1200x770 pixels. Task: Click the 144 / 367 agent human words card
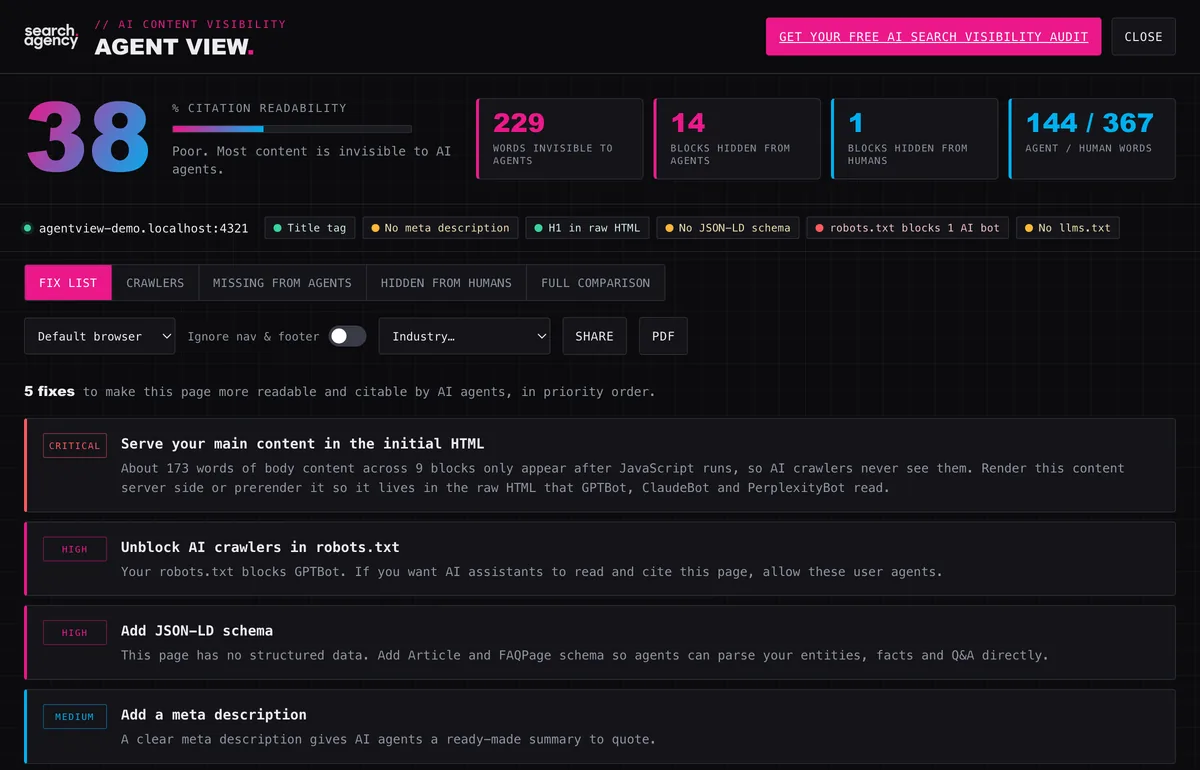pyautogui.click(x=1092, y=138)
